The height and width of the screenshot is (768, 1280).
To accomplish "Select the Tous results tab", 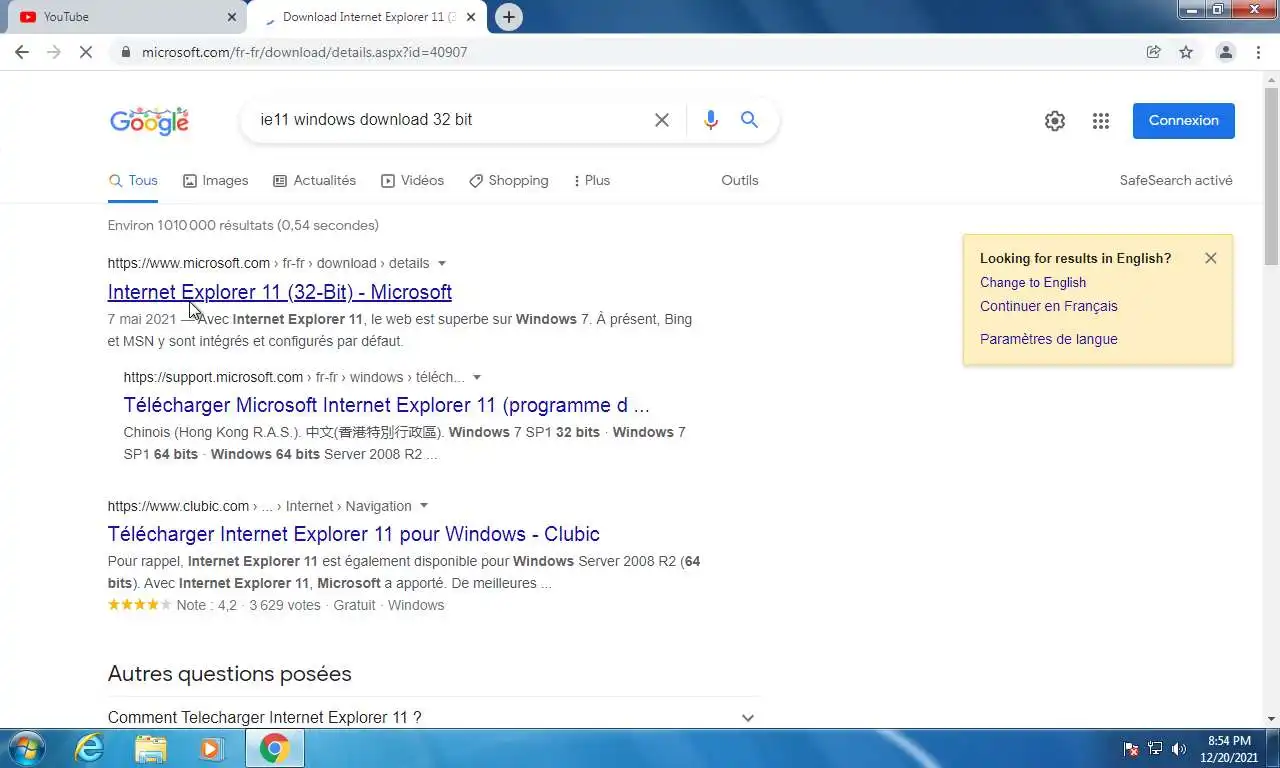I will pos(133,181).
